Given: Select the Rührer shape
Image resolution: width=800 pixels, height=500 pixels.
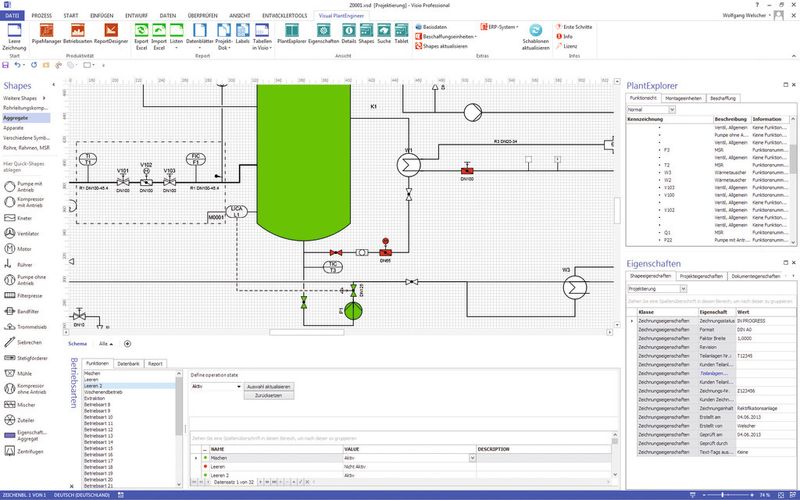Looking at the screenshot, I should 18,265.
